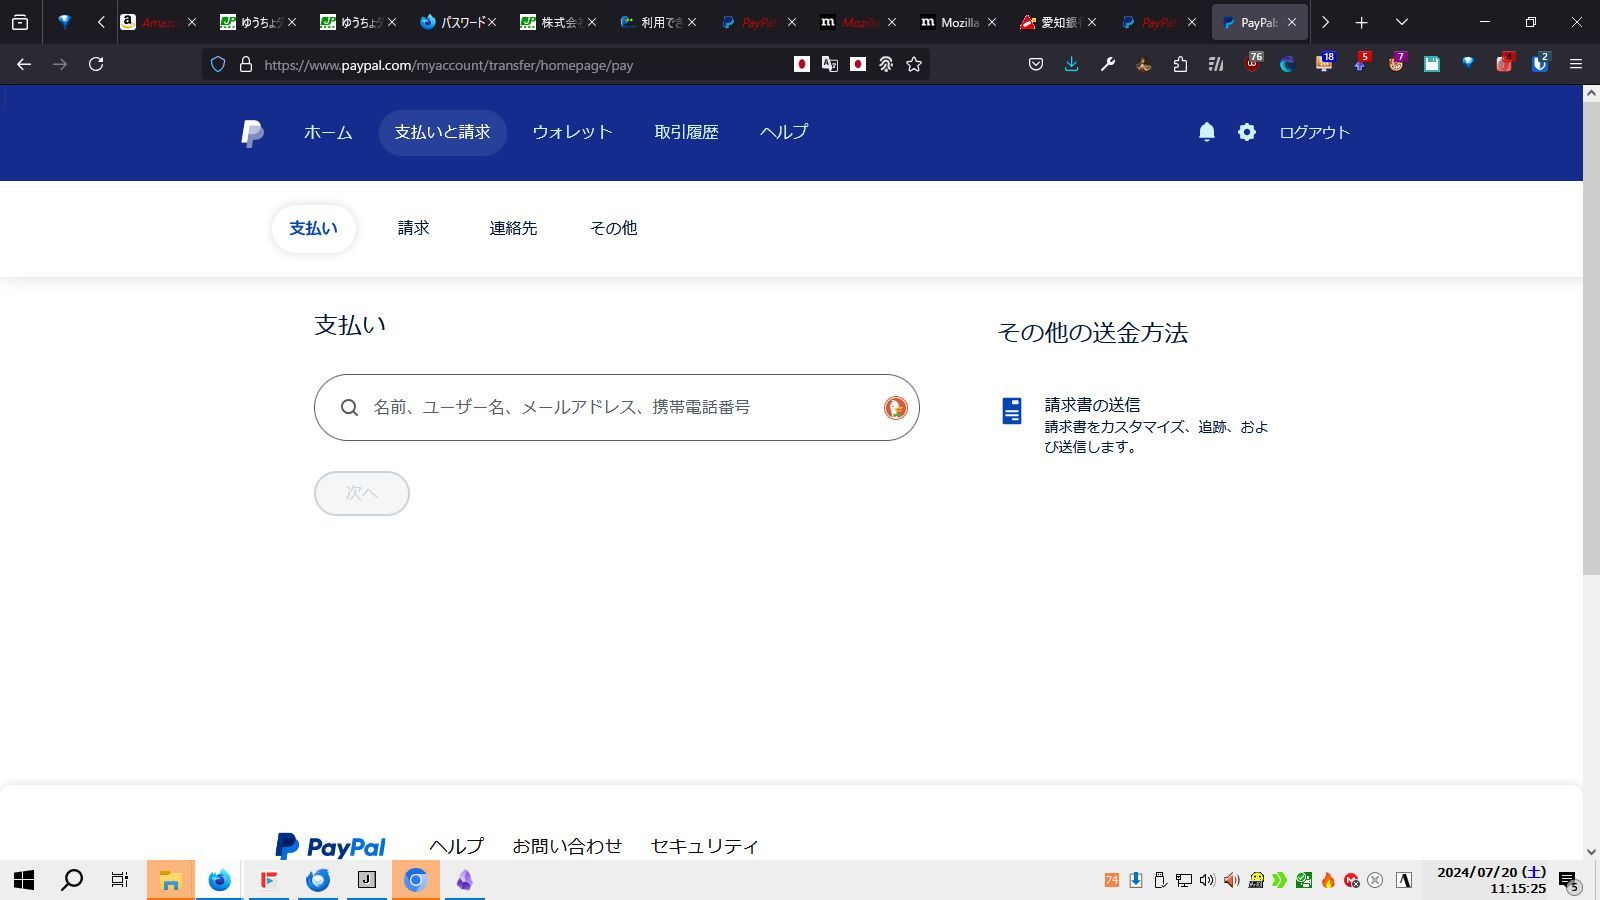Screen dimensions: 1600x900
Task: Open the Windows notification center
Action: [1568, 880]
